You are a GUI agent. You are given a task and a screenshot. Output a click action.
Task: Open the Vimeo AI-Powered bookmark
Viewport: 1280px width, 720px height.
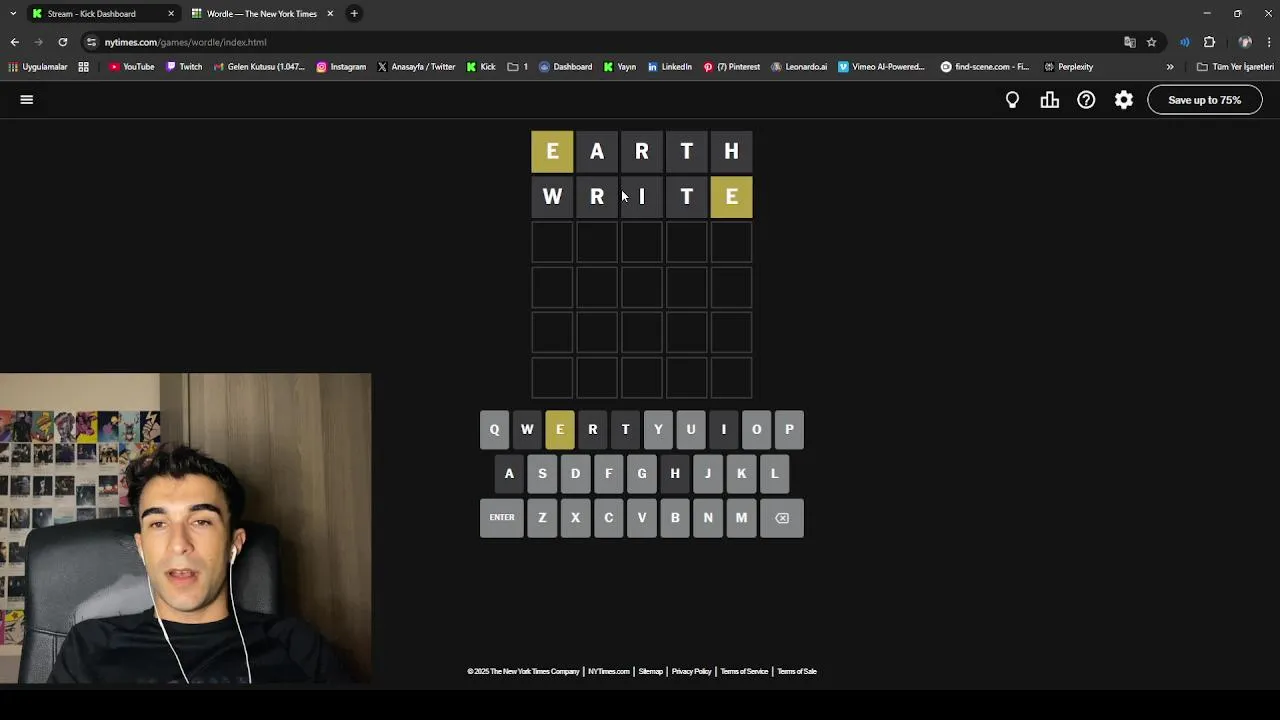pos(881,67)
